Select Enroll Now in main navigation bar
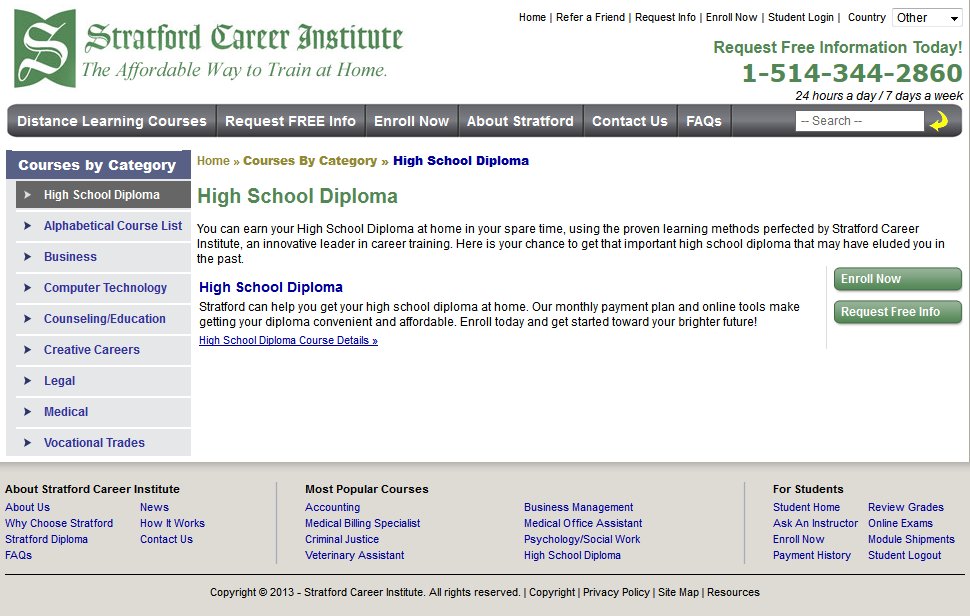Image resolution: width=970 pixels, height=616 pixels. pyautogui.click(x=411, y=121)
